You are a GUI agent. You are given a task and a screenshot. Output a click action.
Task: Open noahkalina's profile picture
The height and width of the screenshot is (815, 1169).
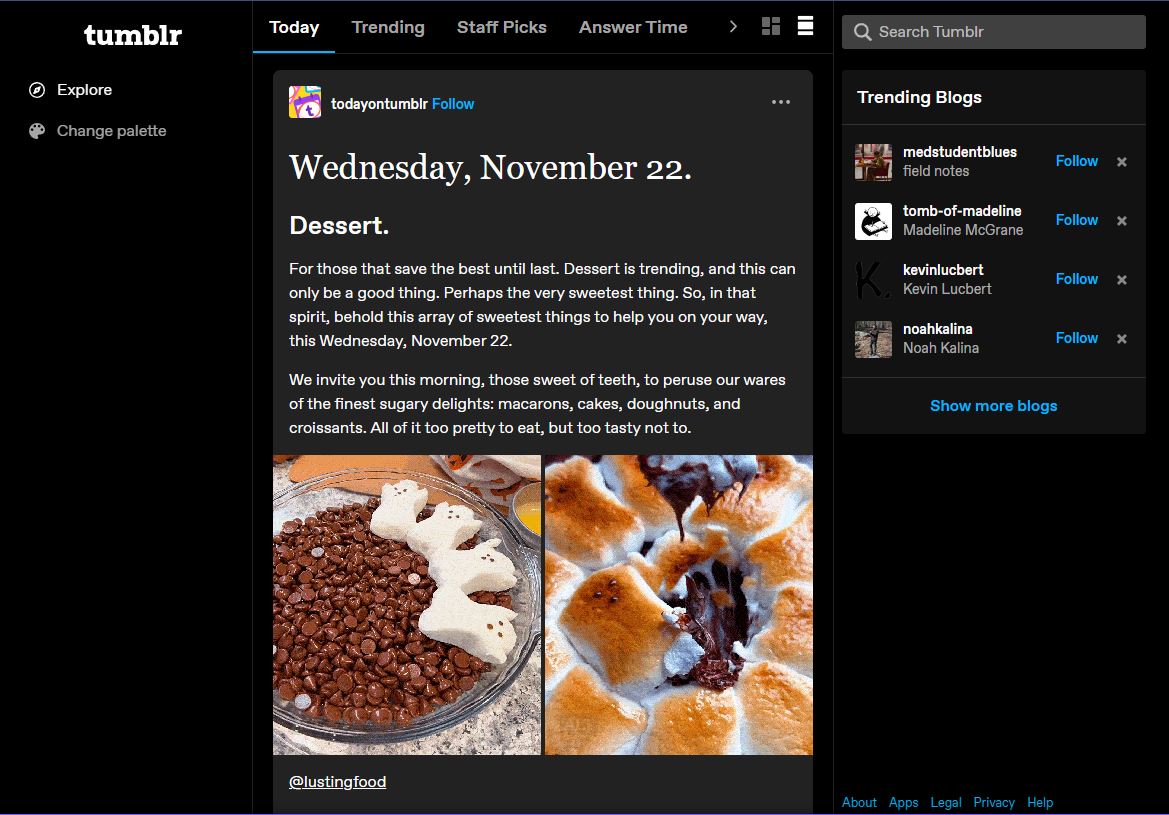pos(872,339)
